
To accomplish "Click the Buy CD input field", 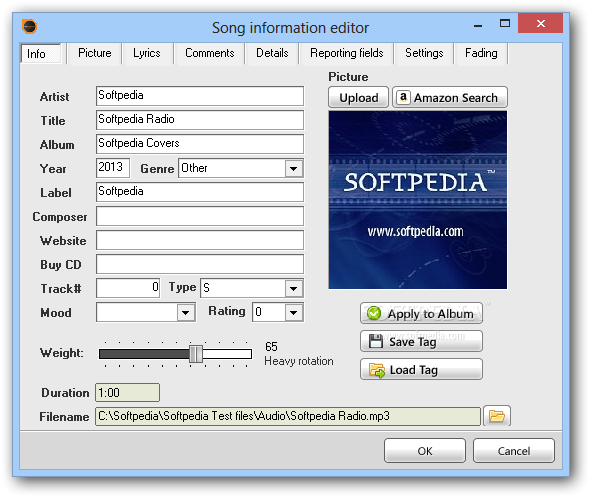I will tap(200, 264).
